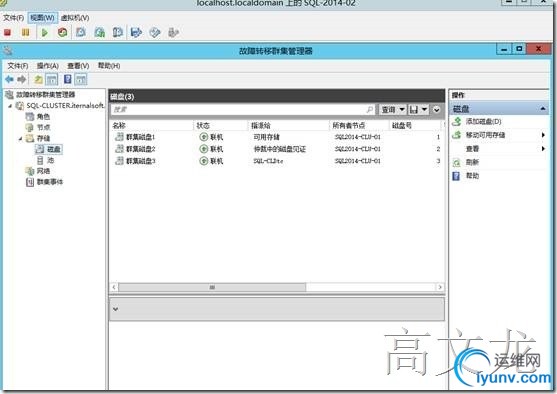Click 移动可用存储 in the actions pane
557x394 pixels.
pos(485,135)
